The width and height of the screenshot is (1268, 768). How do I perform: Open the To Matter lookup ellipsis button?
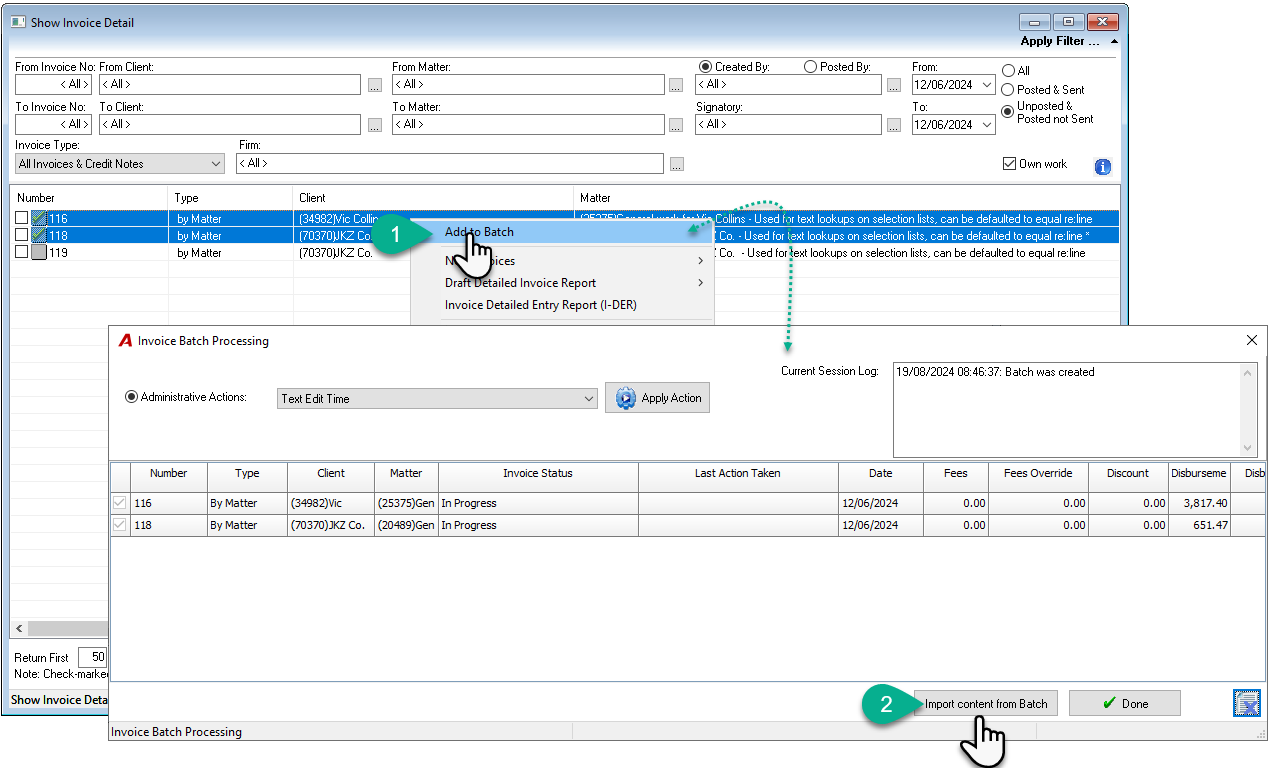(677, 125)
